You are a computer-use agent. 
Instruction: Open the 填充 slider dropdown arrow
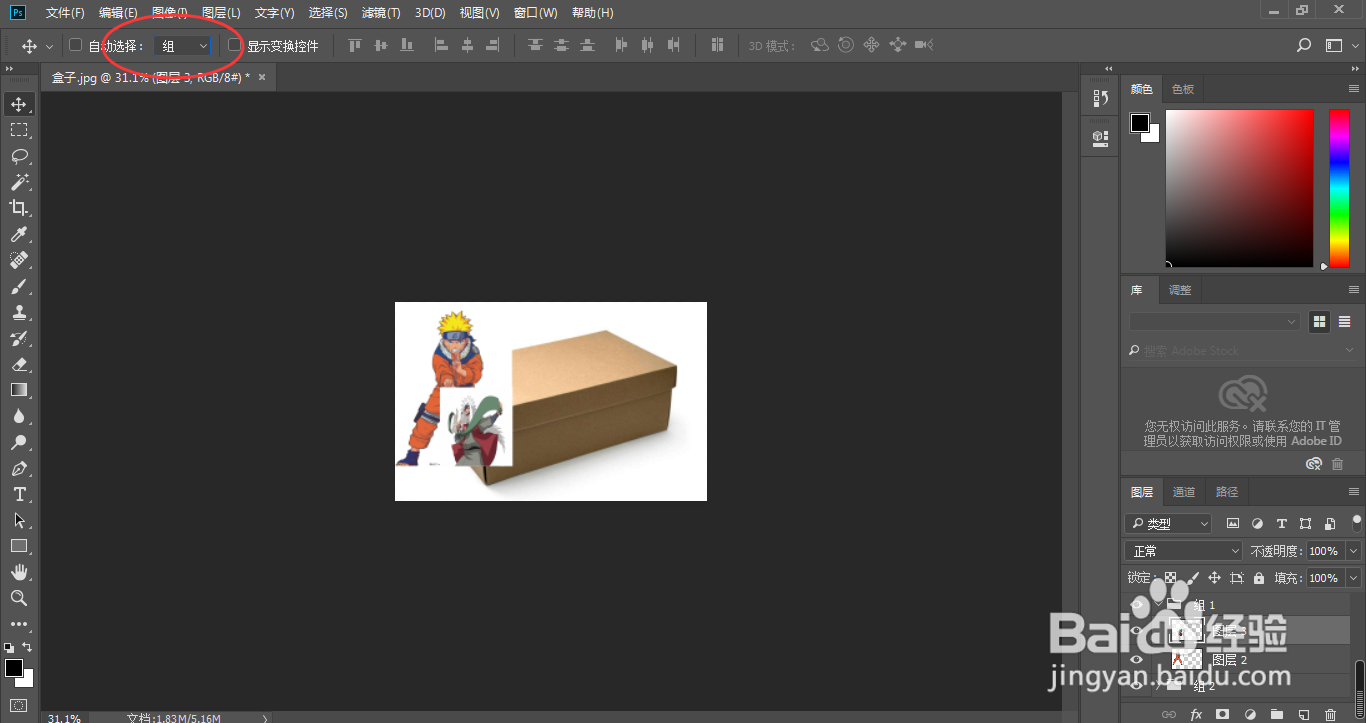[1354, 578]
